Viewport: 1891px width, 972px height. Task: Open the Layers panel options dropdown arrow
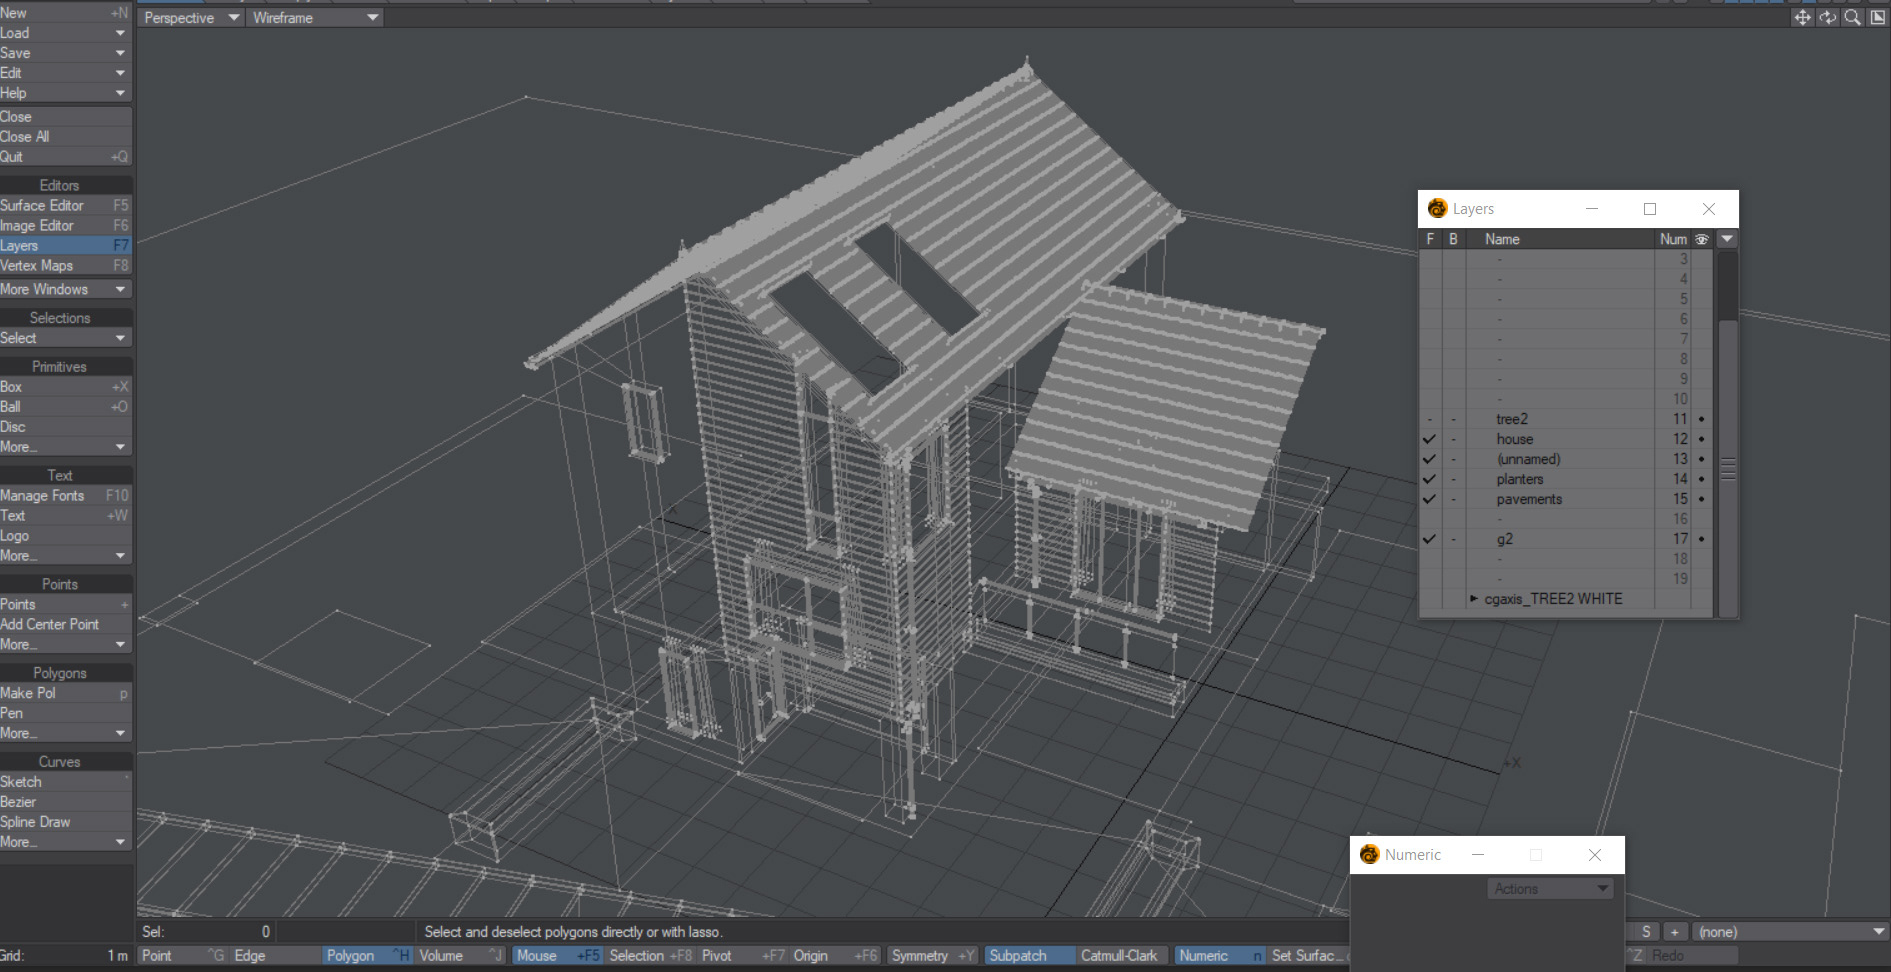tap(1727, 239)
